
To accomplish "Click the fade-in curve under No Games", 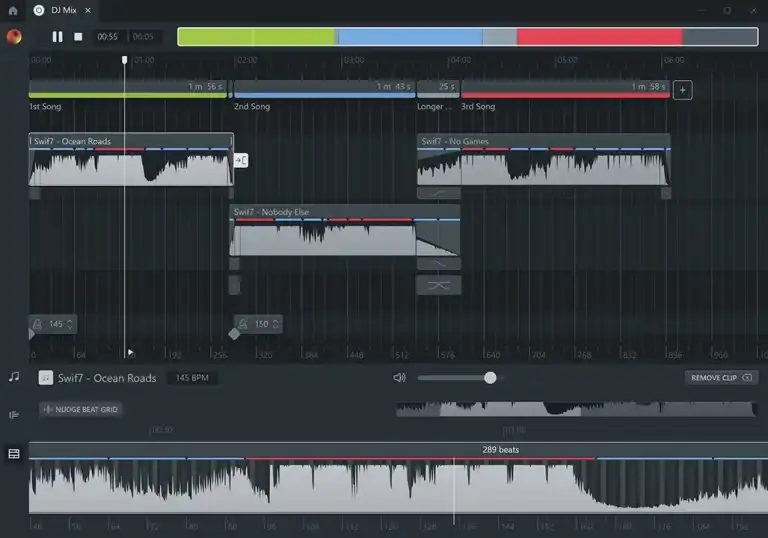I will pyautogui.click(x=438, y=193).
